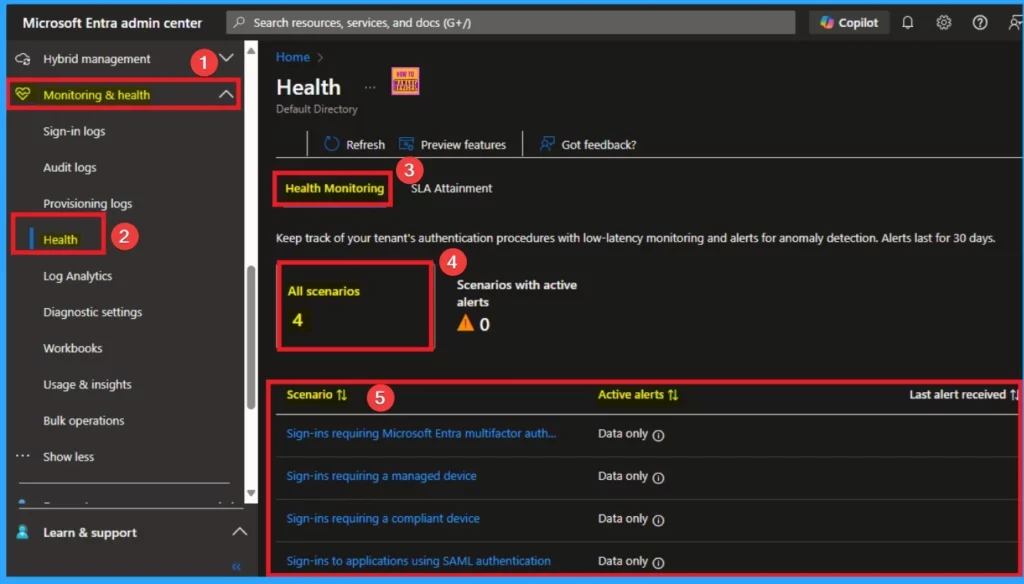Click the magnifier icon in search bar

(x=239, y=23)
